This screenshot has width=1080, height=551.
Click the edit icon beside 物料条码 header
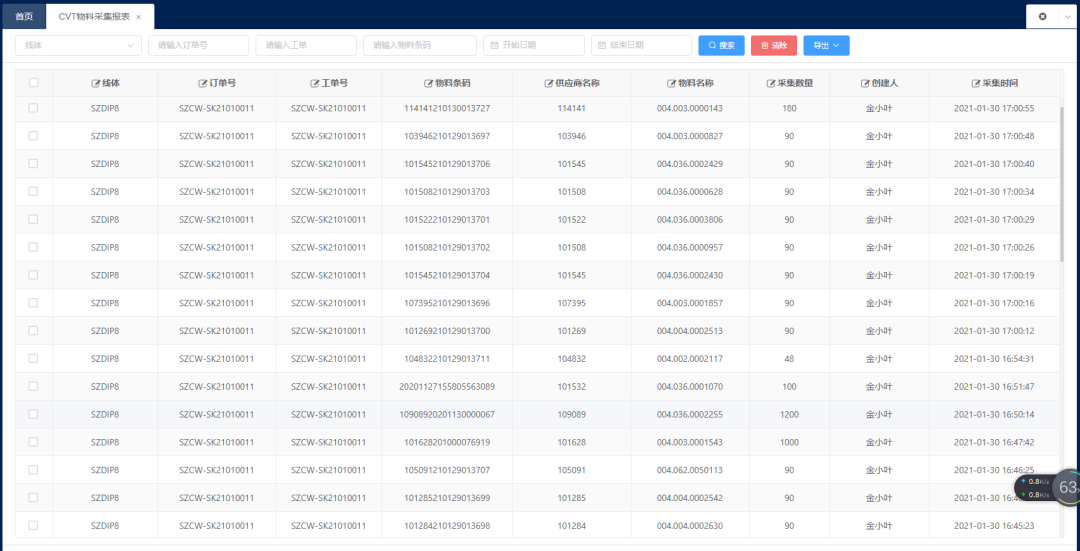[429, 83]
